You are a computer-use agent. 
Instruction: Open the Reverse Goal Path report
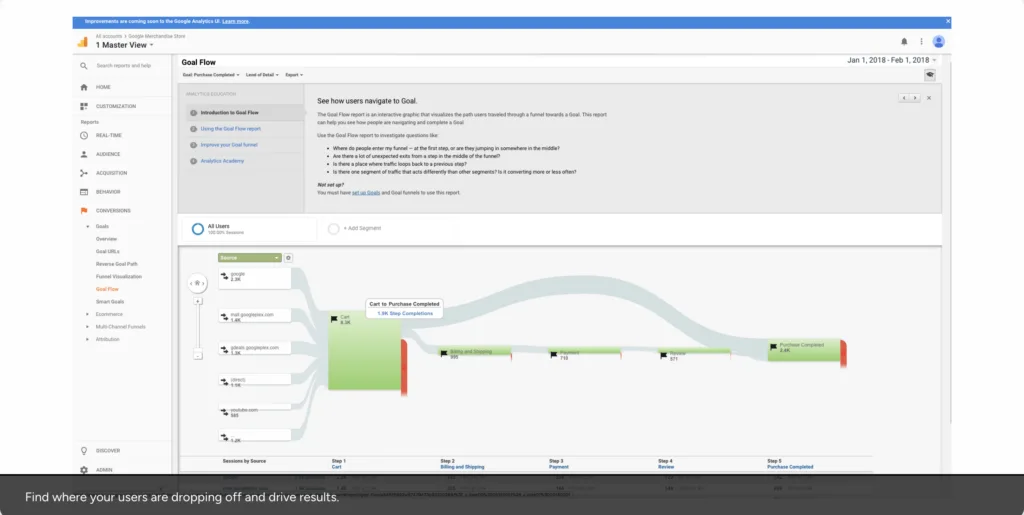coord(117,264)
